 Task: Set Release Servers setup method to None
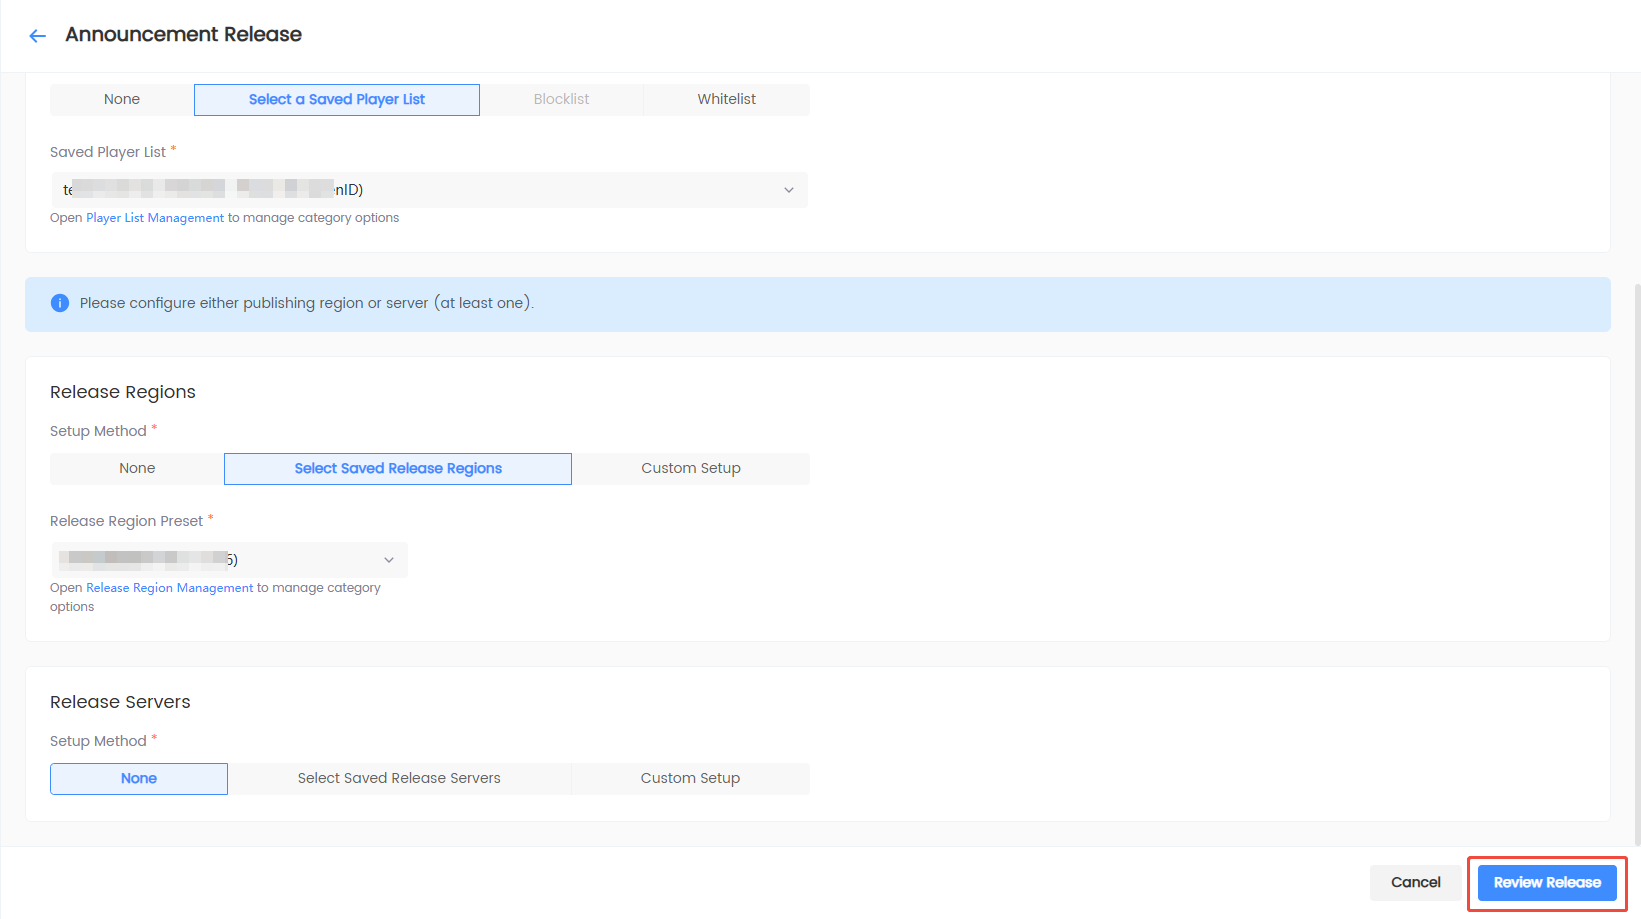(x=139, y=779)
